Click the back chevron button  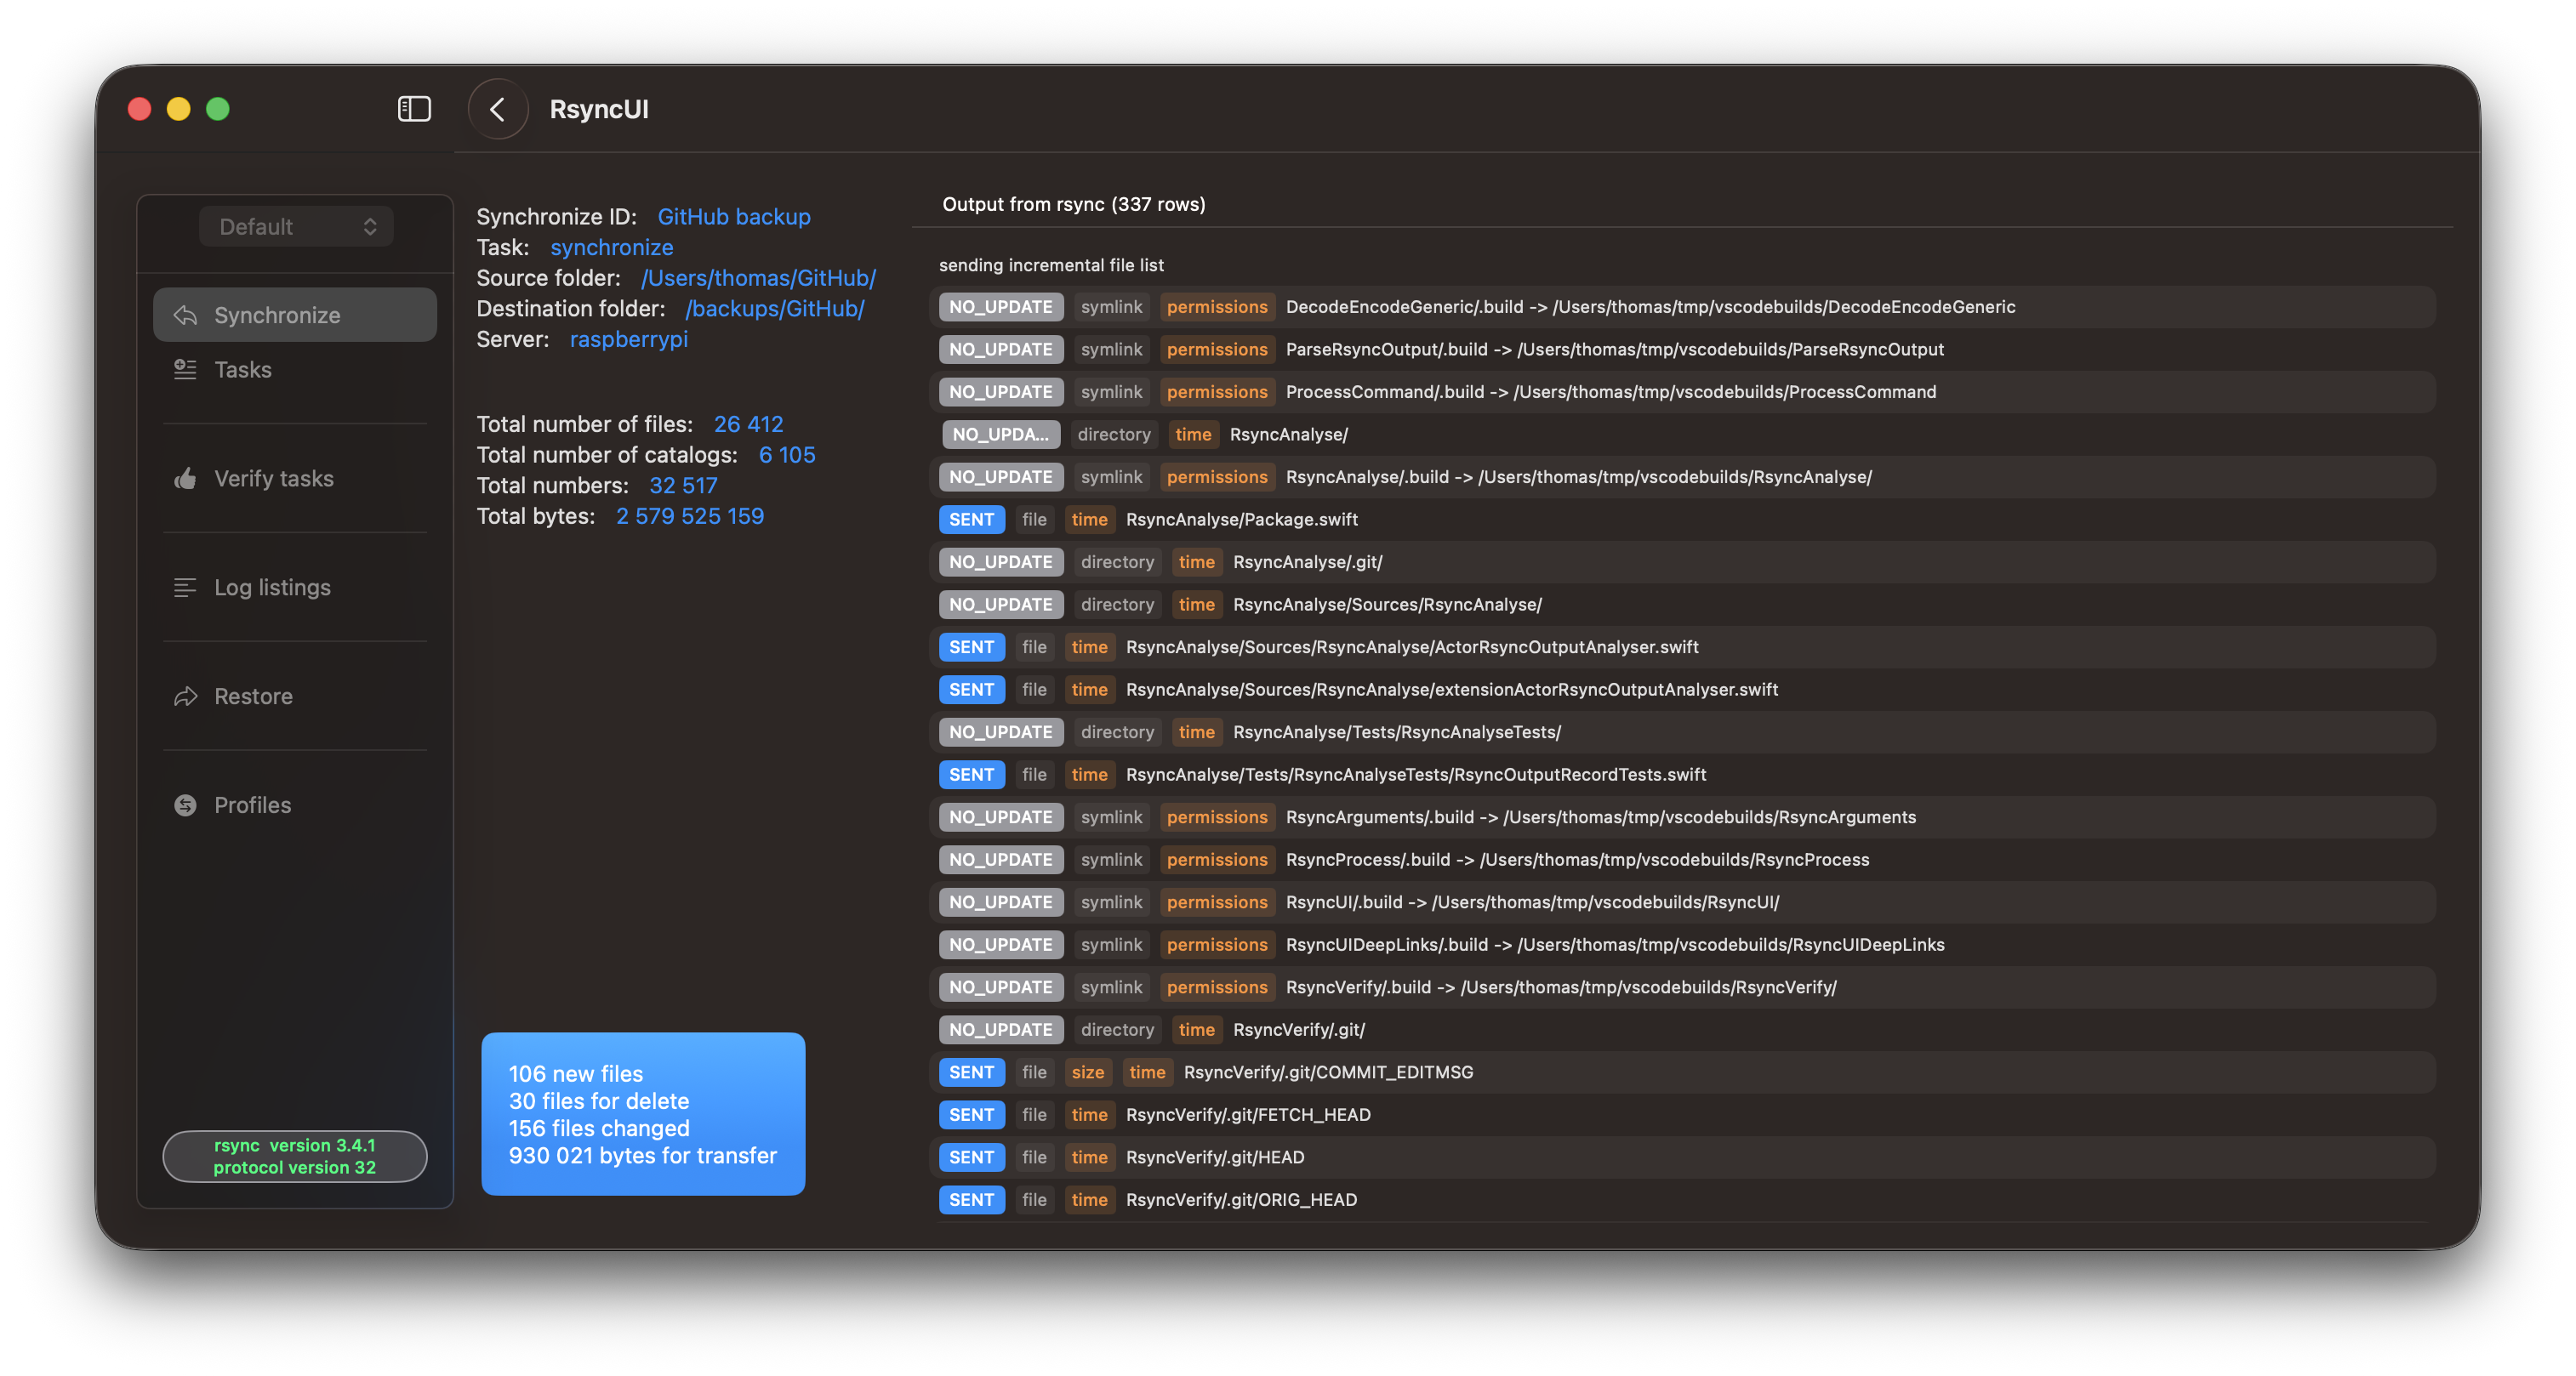(497, 109)
